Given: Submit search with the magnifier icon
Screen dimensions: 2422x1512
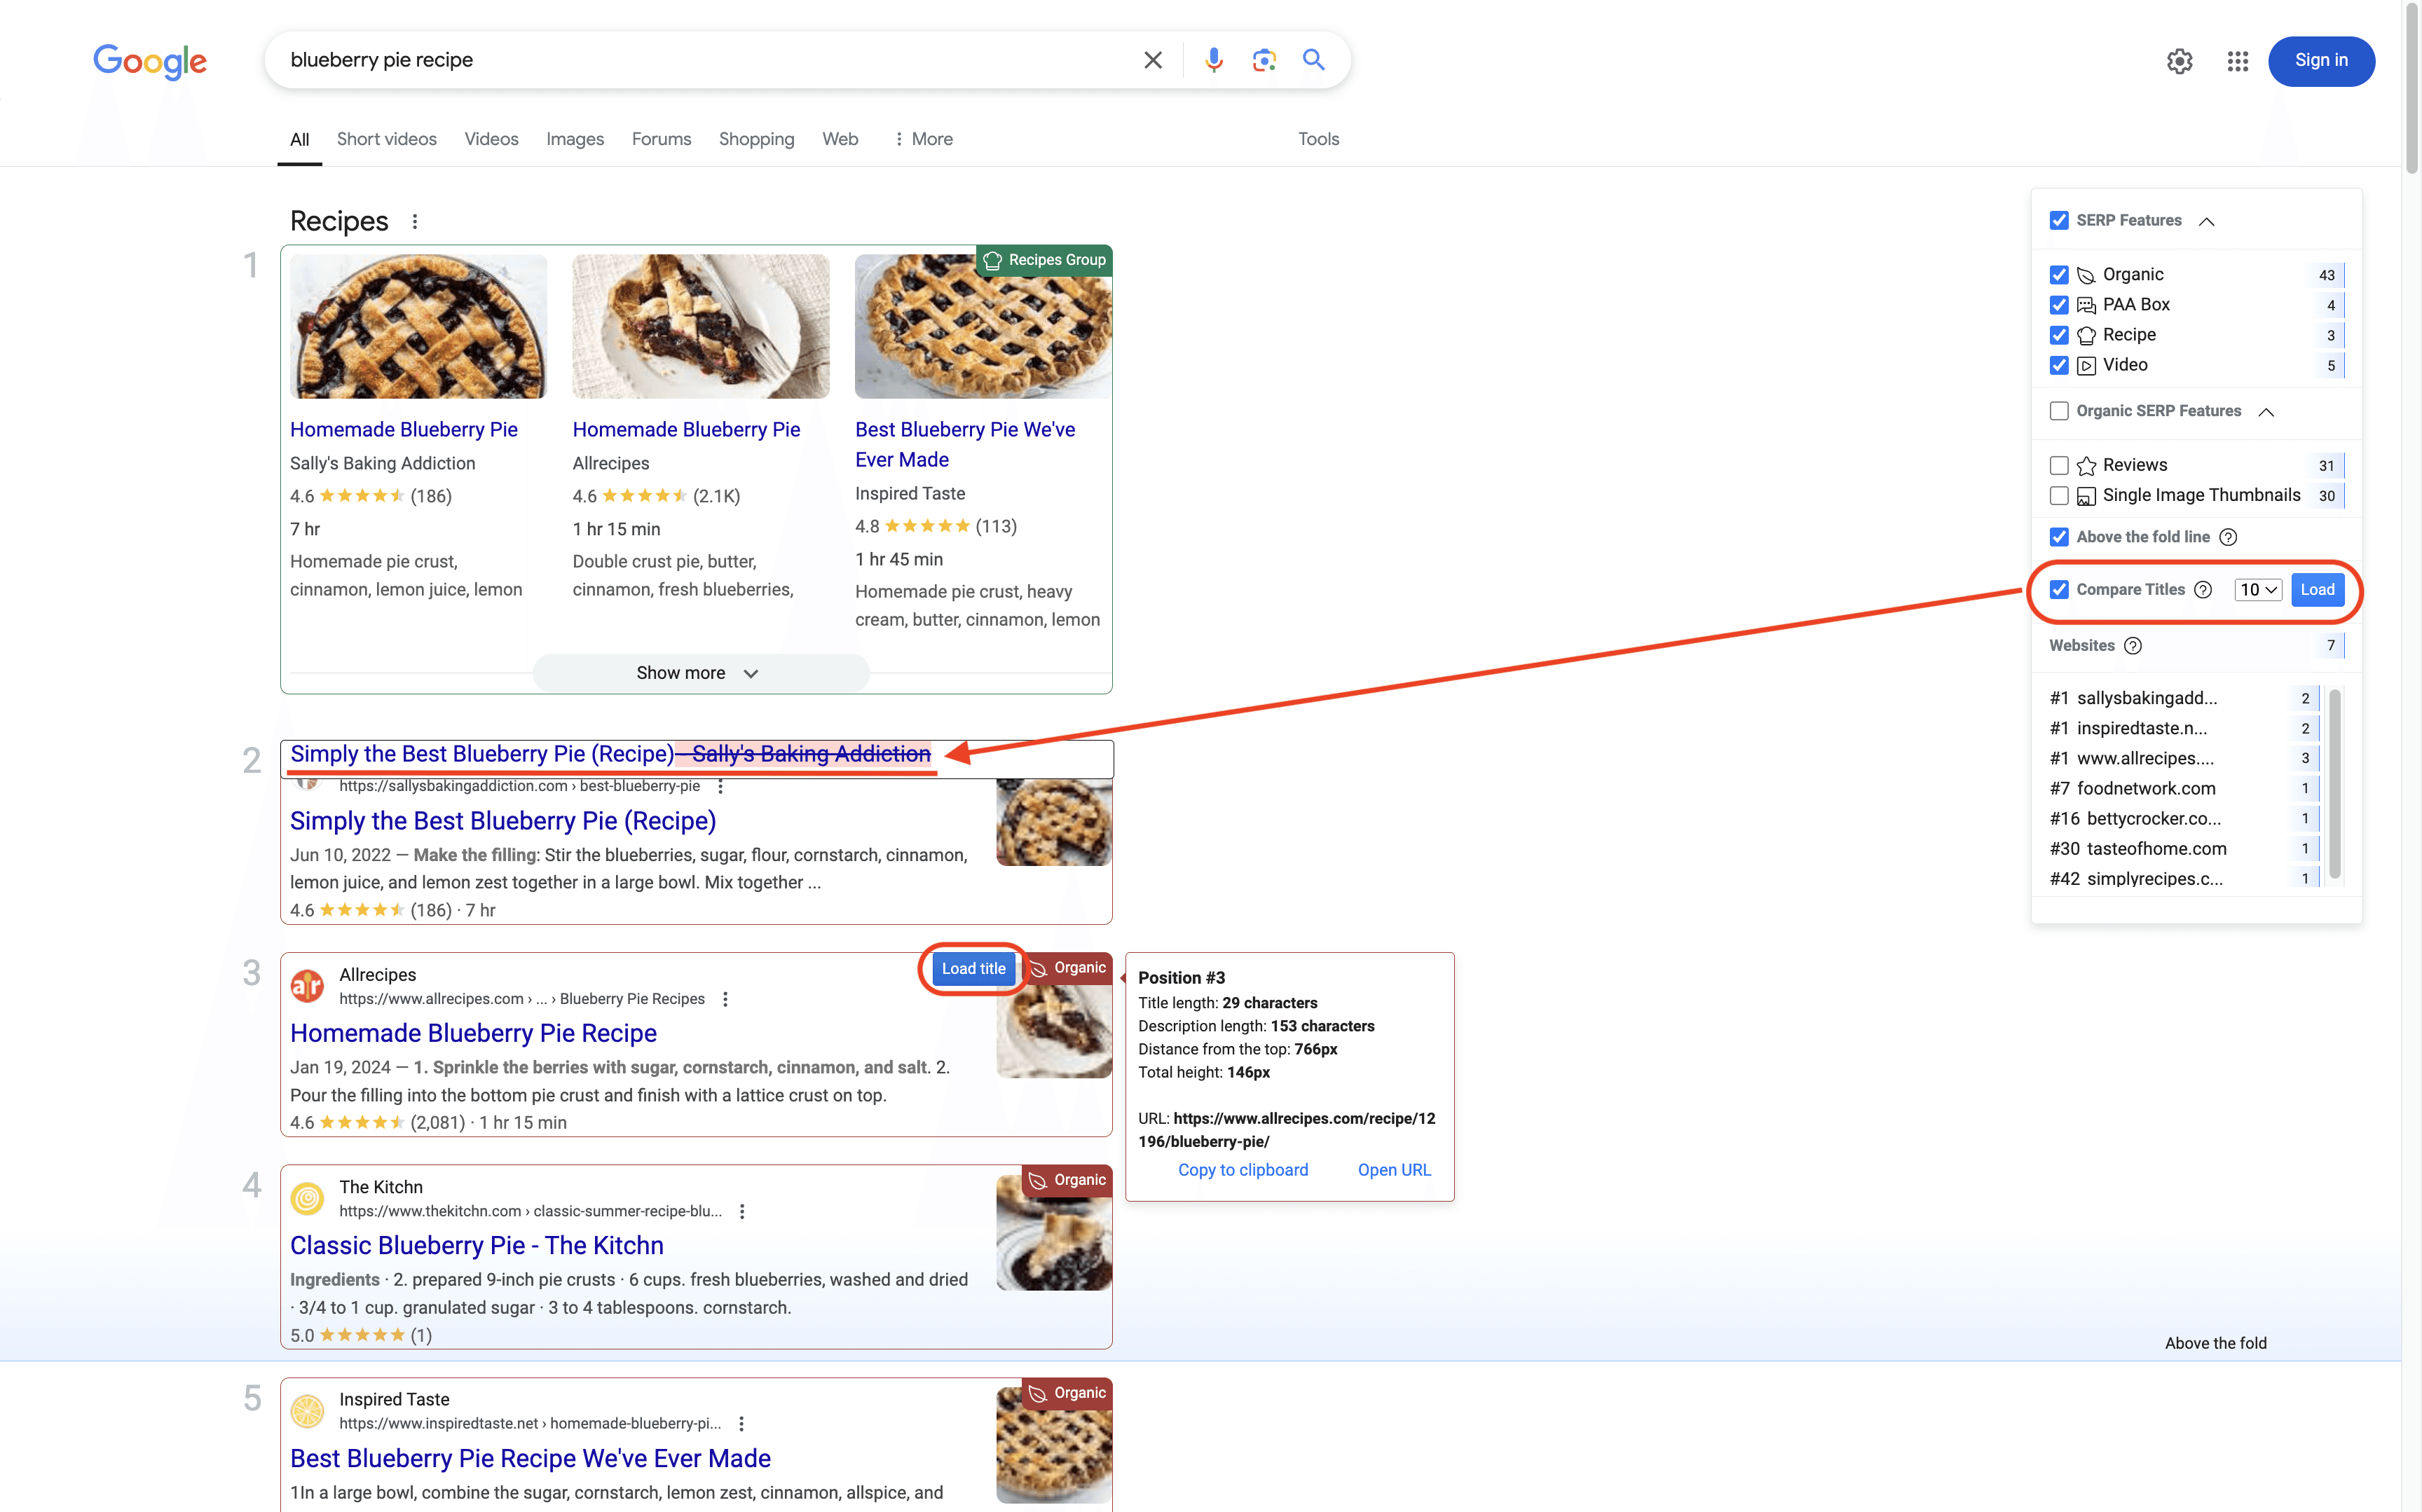Looking at the screenshot, I should coord(1314,60).
